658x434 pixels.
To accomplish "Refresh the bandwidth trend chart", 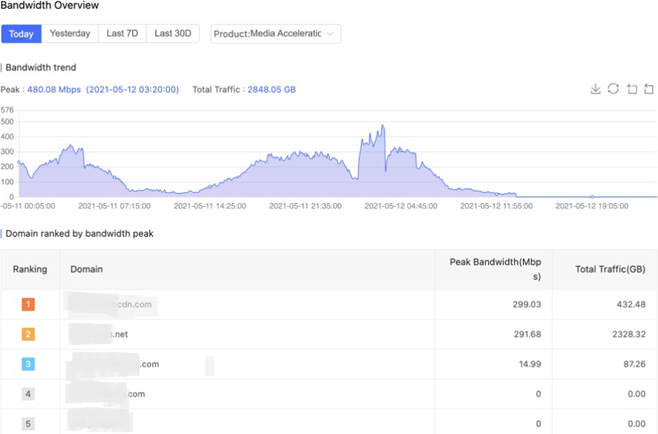I will tap(613, 89).
